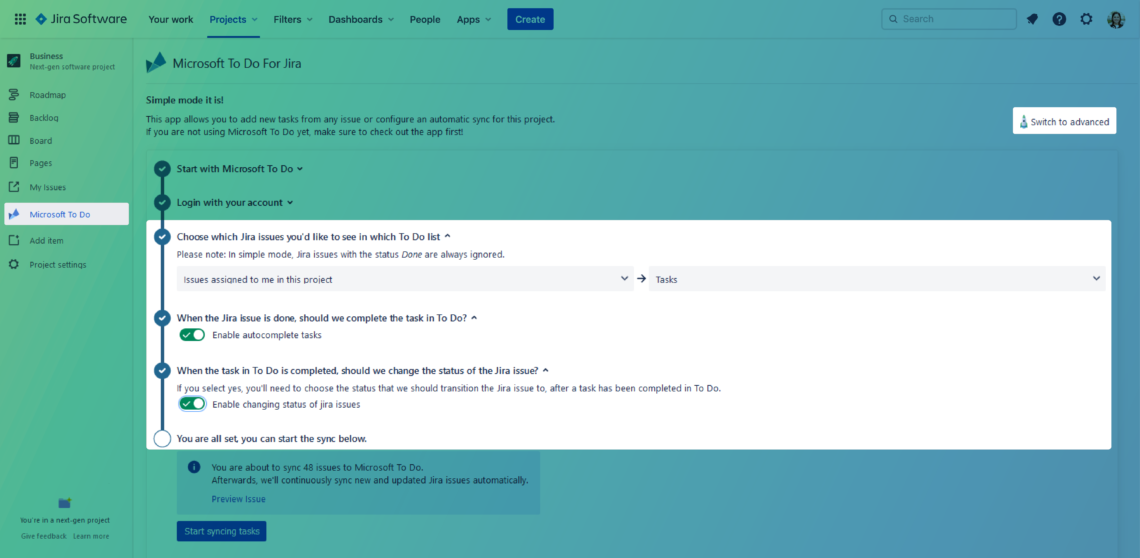
Task: Click Switch to advanced button
Action: [x=1064, y=121]
